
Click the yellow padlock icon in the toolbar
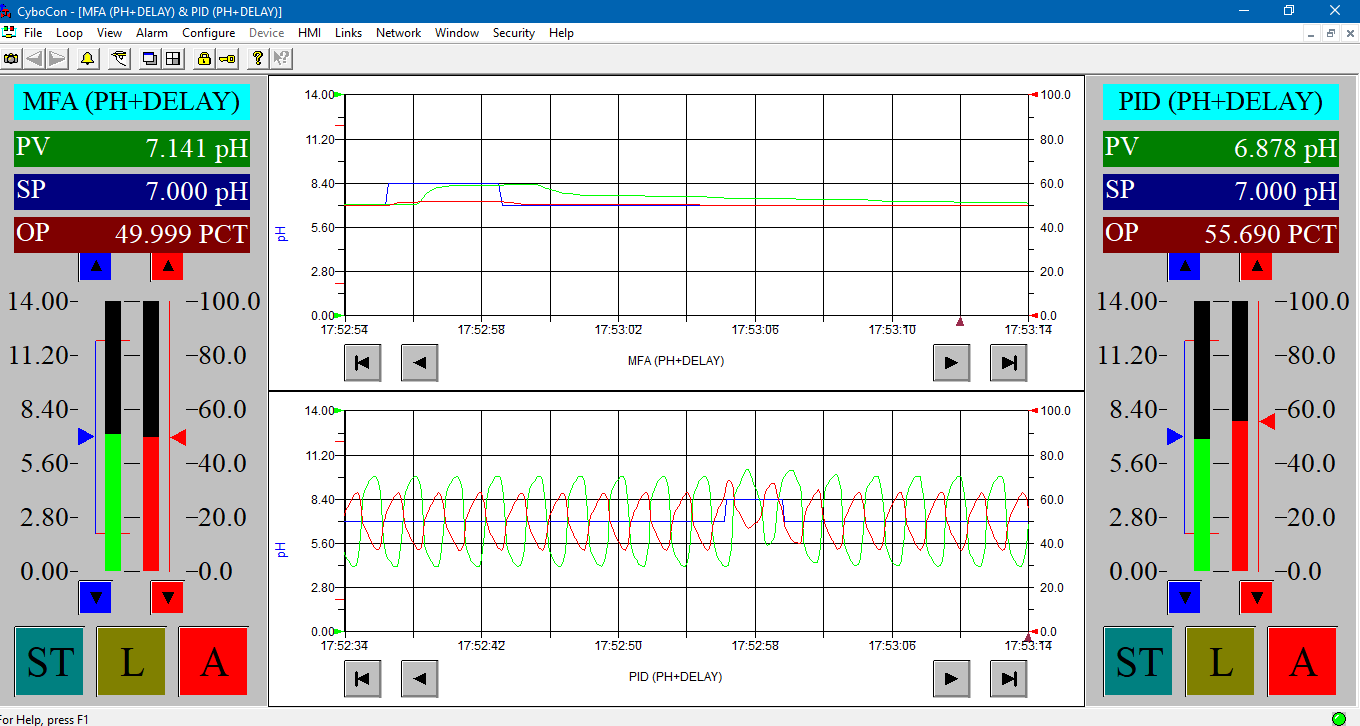(x=204, y=59)
